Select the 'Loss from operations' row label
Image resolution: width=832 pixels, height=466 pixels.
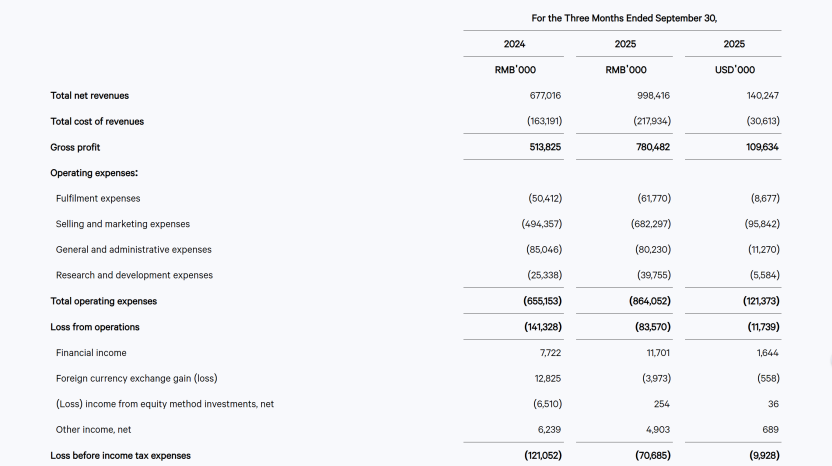click(x=95, y=327)
